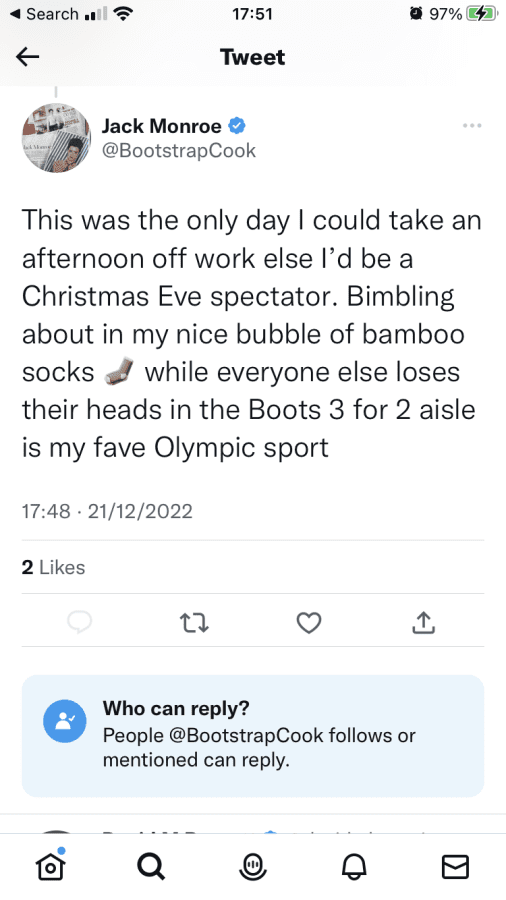The image size is (506, 900).
Task: Tap the tweet timestamp 17:48 · 21/12/2022
Action: point(107,511)
